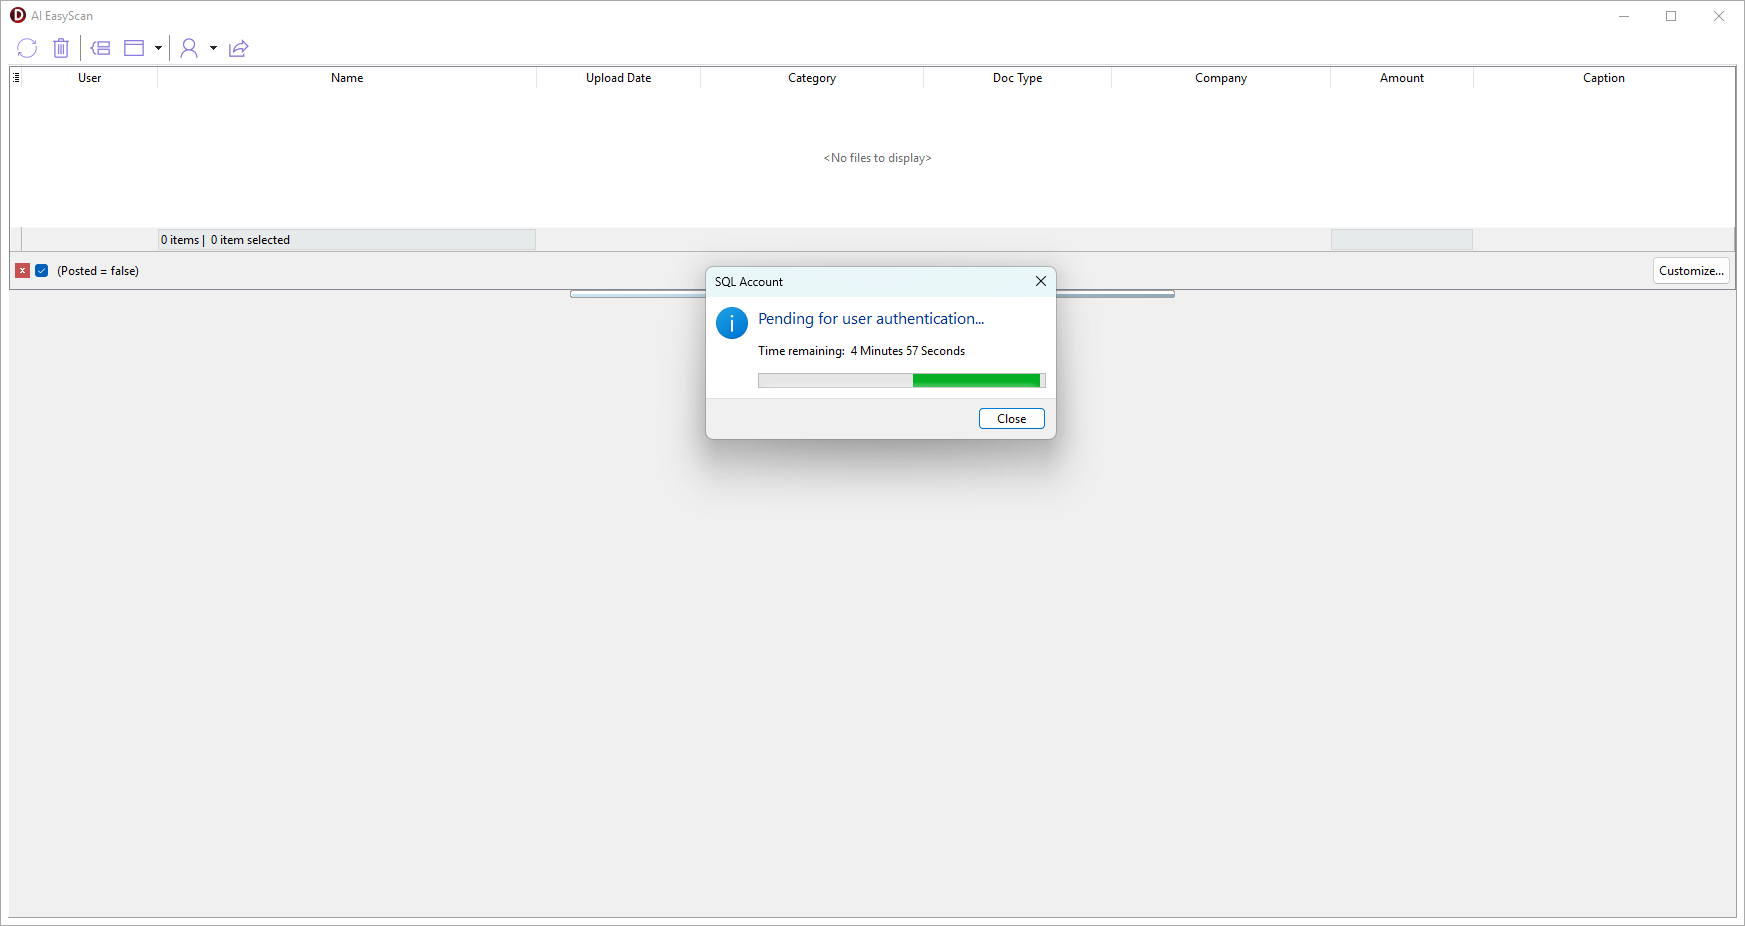Click the Refresh icon in the toolbar

[x=27, y=48]
